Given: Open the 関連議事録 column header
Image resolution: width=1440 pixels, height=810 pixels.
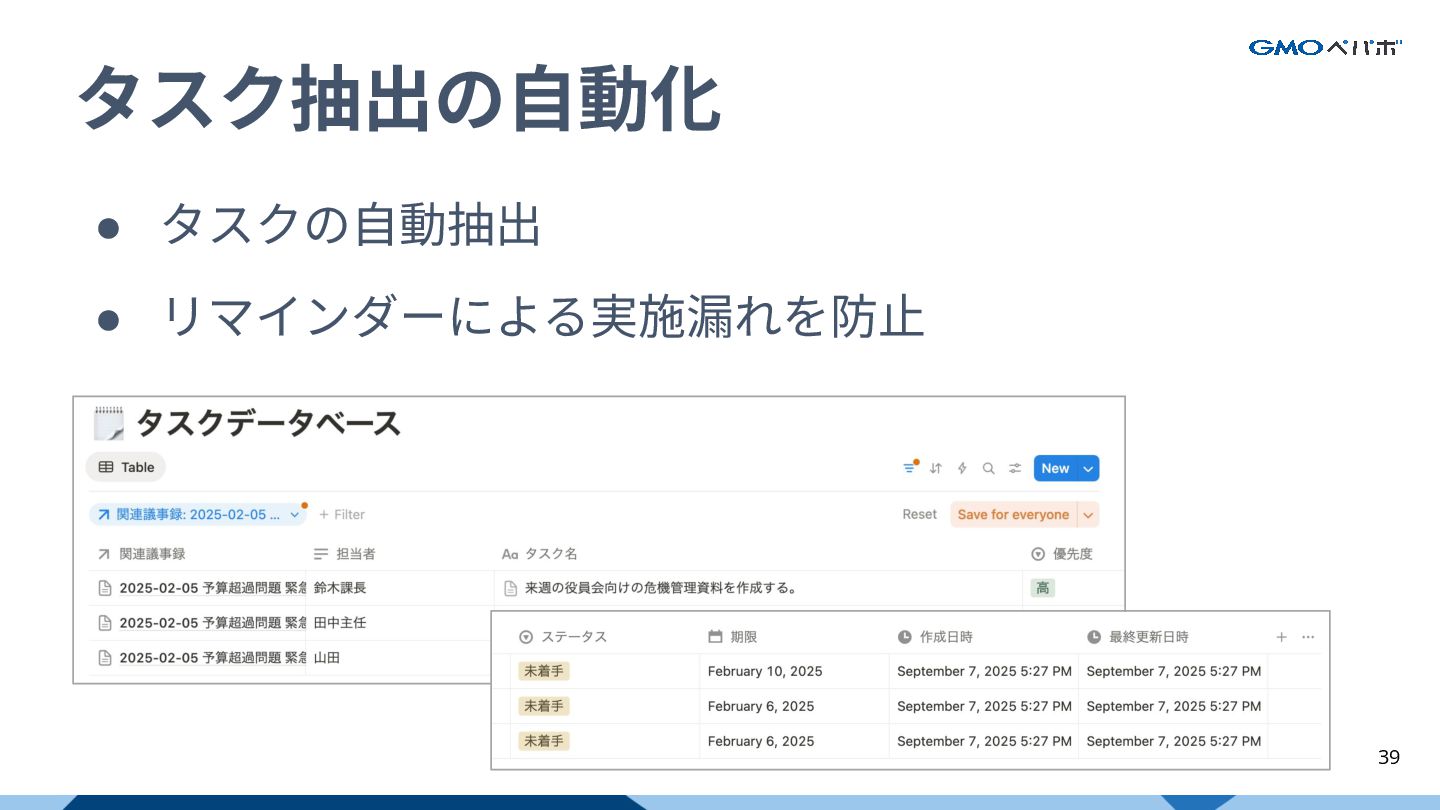Looking at the screenshot, I should coord(141,553).
